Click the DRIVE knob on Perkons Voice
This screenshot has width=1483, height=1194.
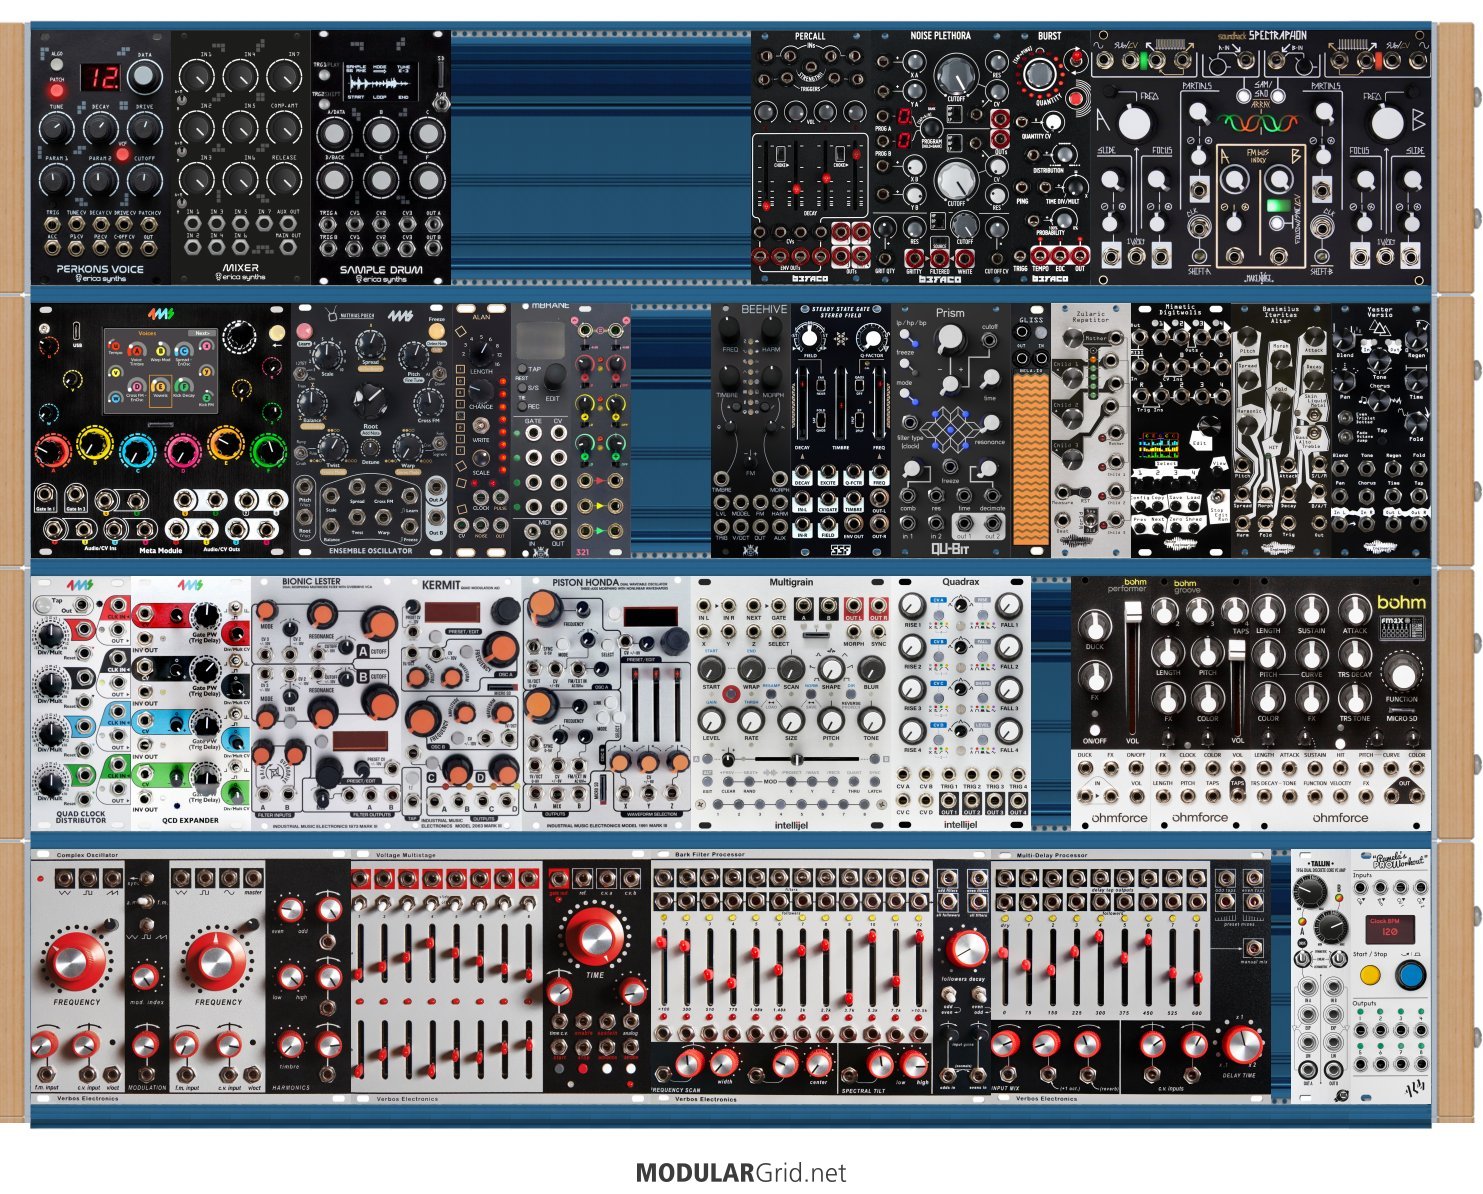coord(145,129)
